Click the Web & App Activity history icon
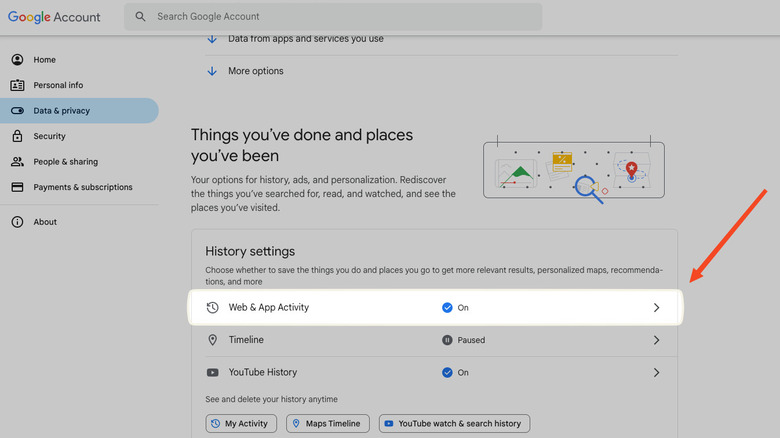Screen dimensions: 780x438 pos(213,308)
